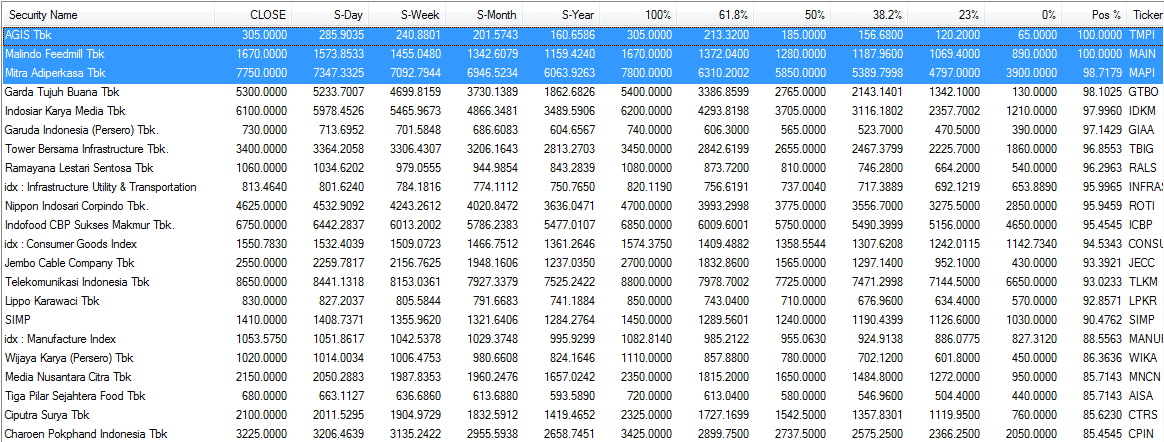Select the Mitra Adiperkasa Tbk row
Screen dimensions: 1164x442
pos(582,73)
